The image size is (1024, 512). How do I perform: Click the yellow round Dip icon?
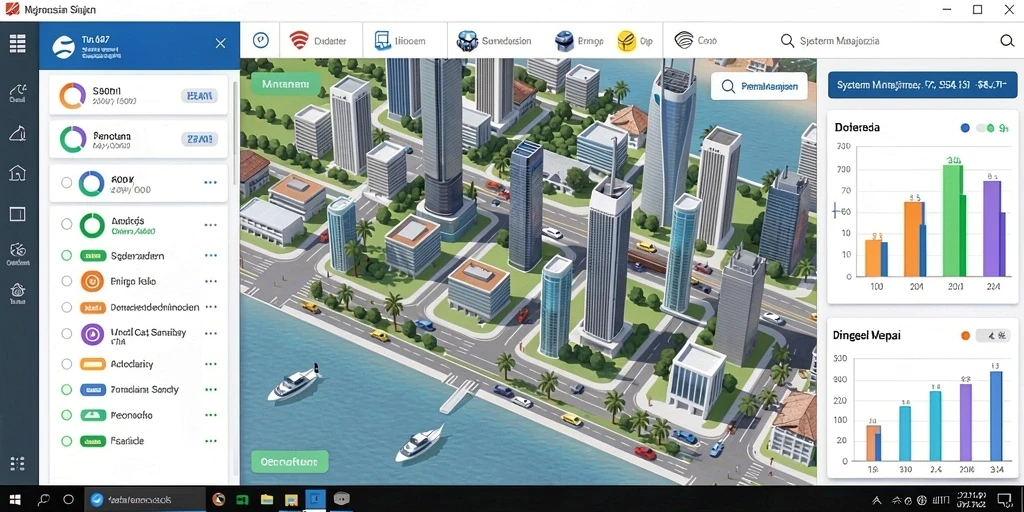(x=626, y=40)
